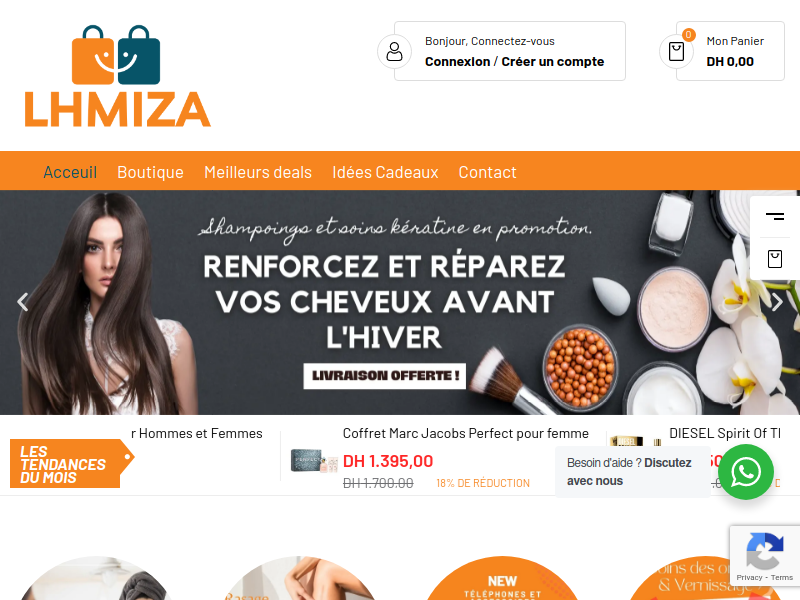Screen dimensions: 800x600
Task: Advance to the next banner slide
Action: point(777,302)
